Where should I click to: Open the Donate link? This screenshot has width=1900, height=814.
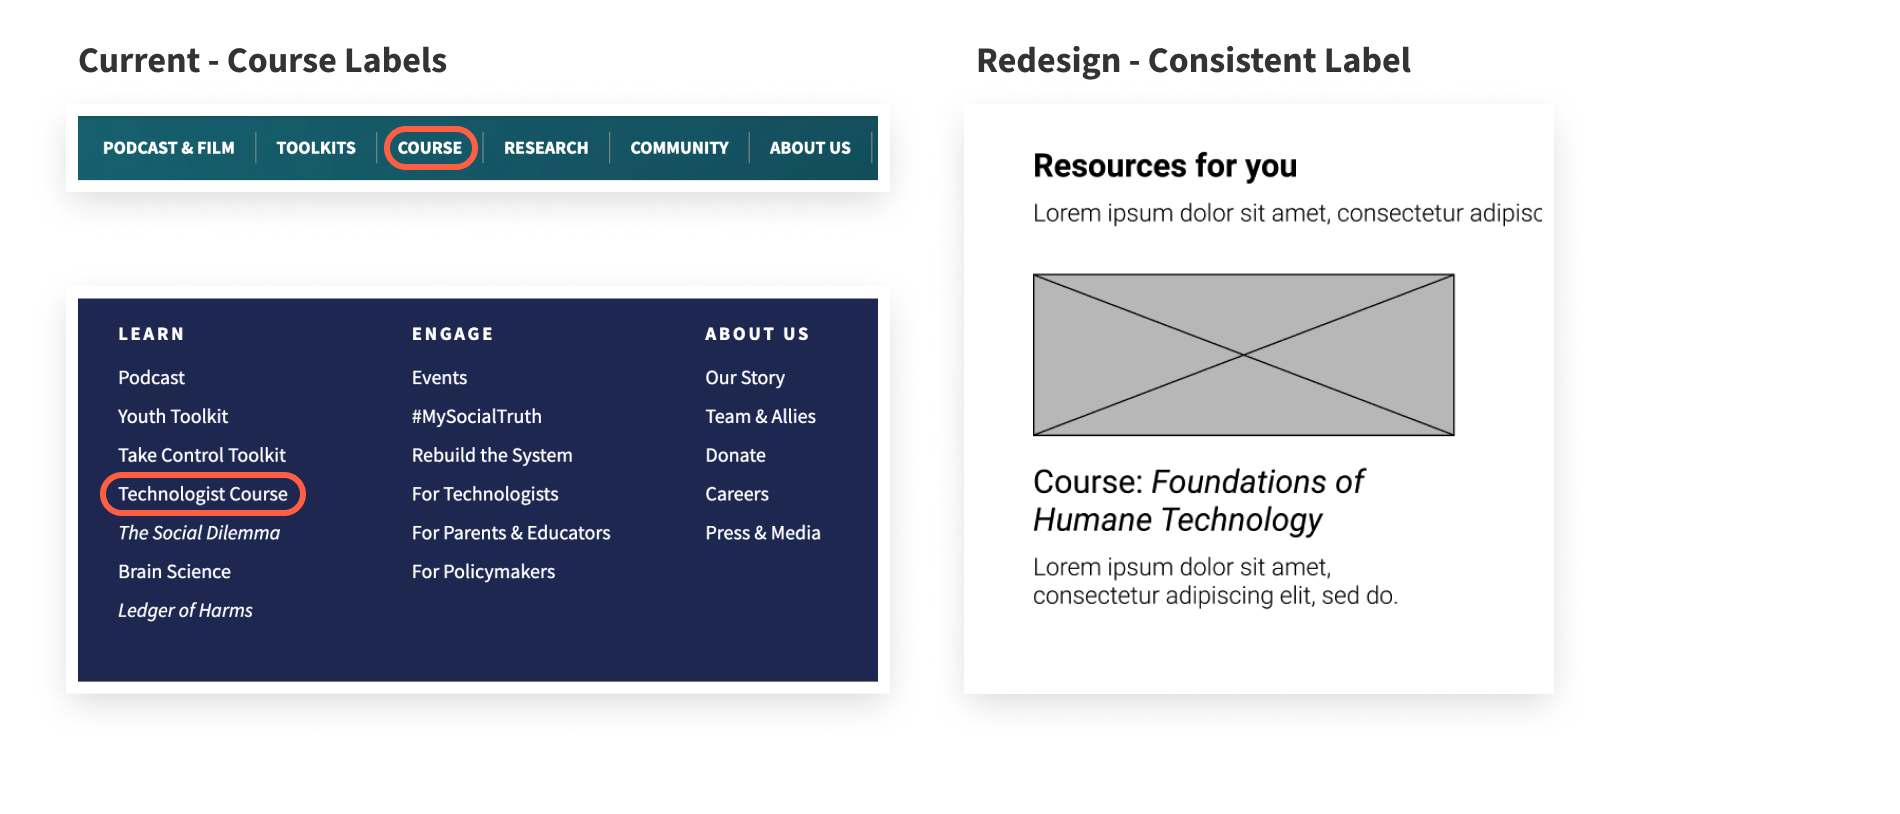coord(735,455)
